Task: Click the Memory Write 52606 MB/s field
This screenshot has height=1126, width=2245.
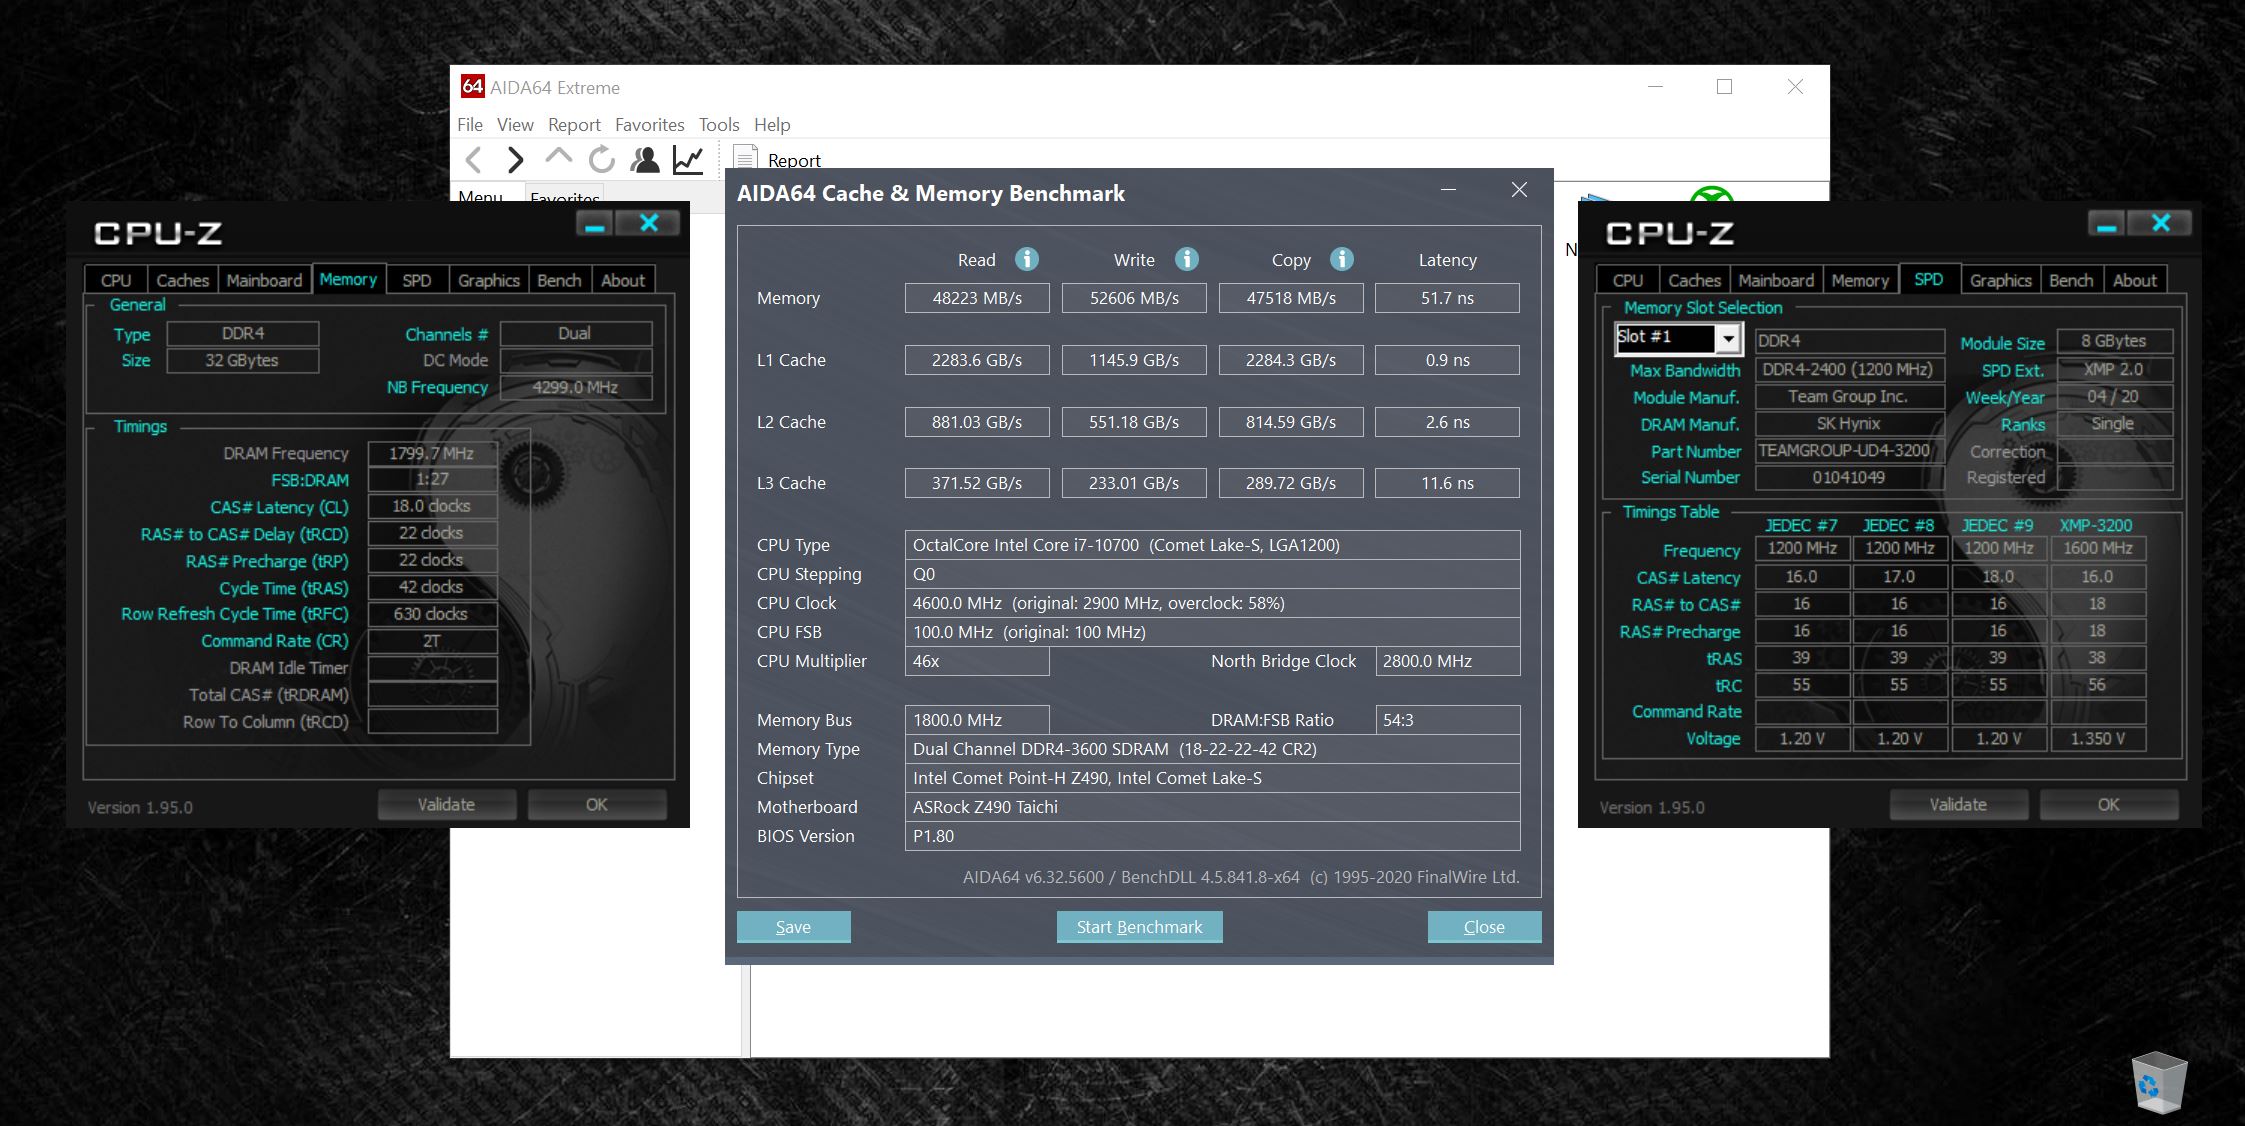Action: coord(1134,298)
